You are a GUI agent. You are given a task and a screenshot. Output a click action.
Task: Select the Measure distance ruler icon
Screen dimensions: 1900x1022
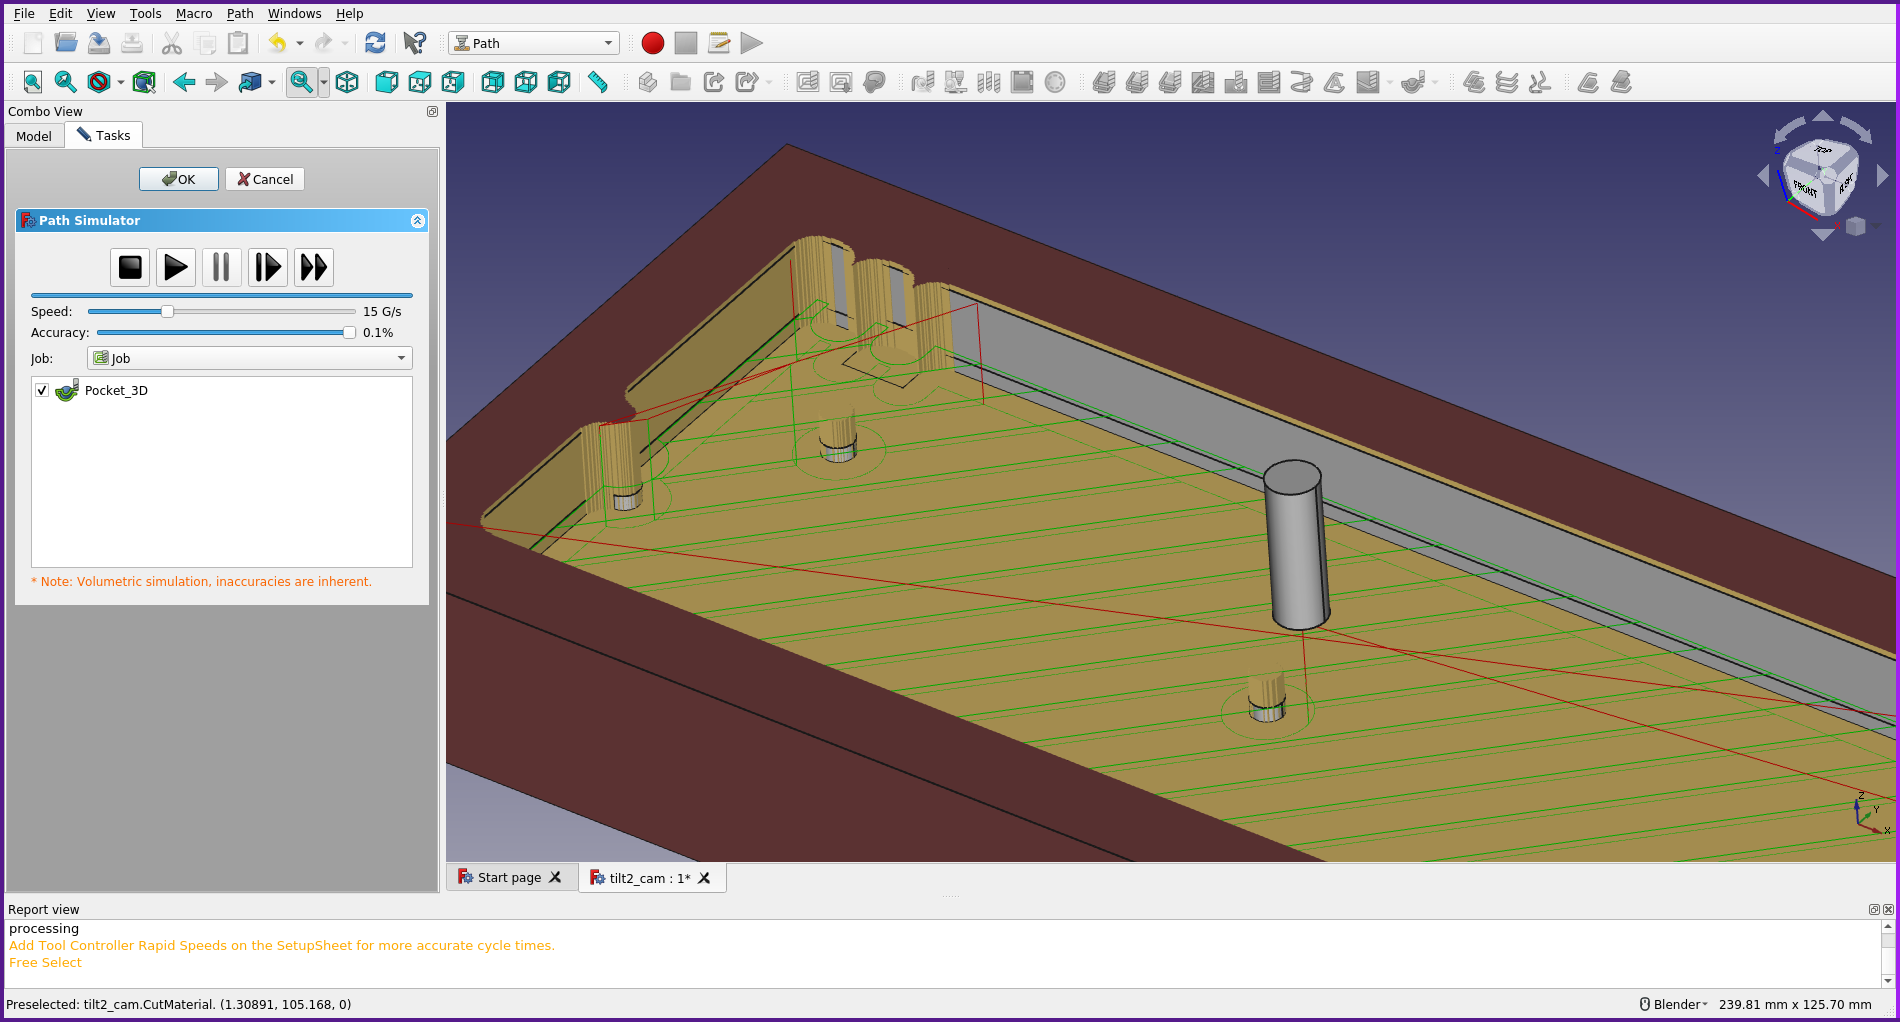tap(598, 82)
